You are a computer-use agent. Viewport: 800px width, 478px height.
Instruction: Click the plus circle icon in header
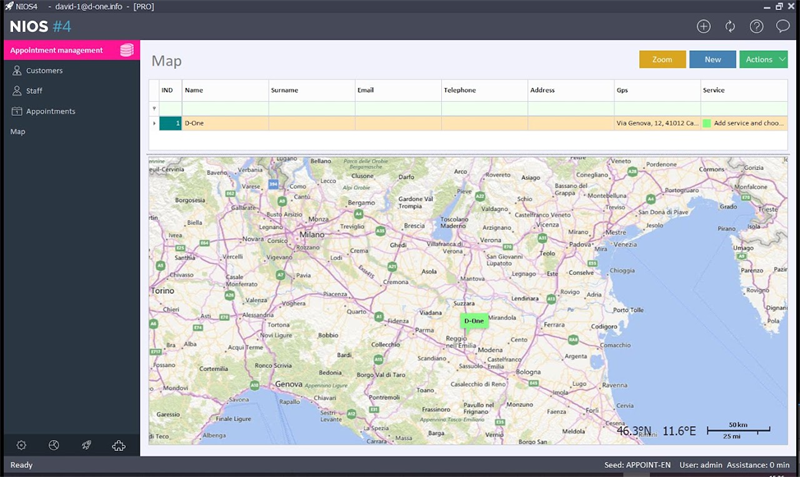point(704,27)
